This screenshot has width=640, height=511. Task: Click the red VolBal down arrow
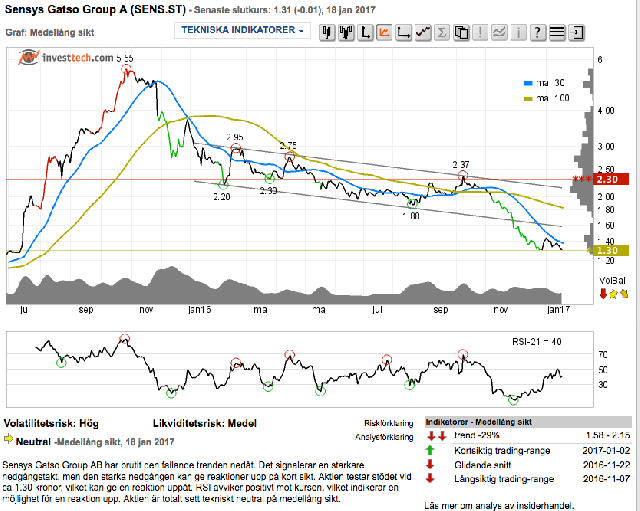(x=603, y=293)
